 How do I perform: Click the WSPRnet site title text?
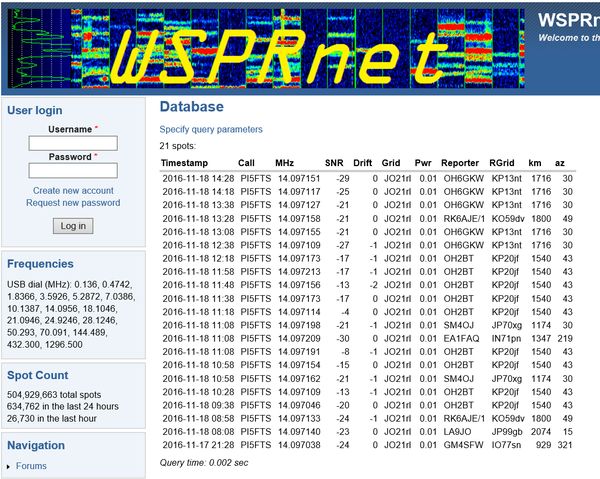[x=568, y=20]
